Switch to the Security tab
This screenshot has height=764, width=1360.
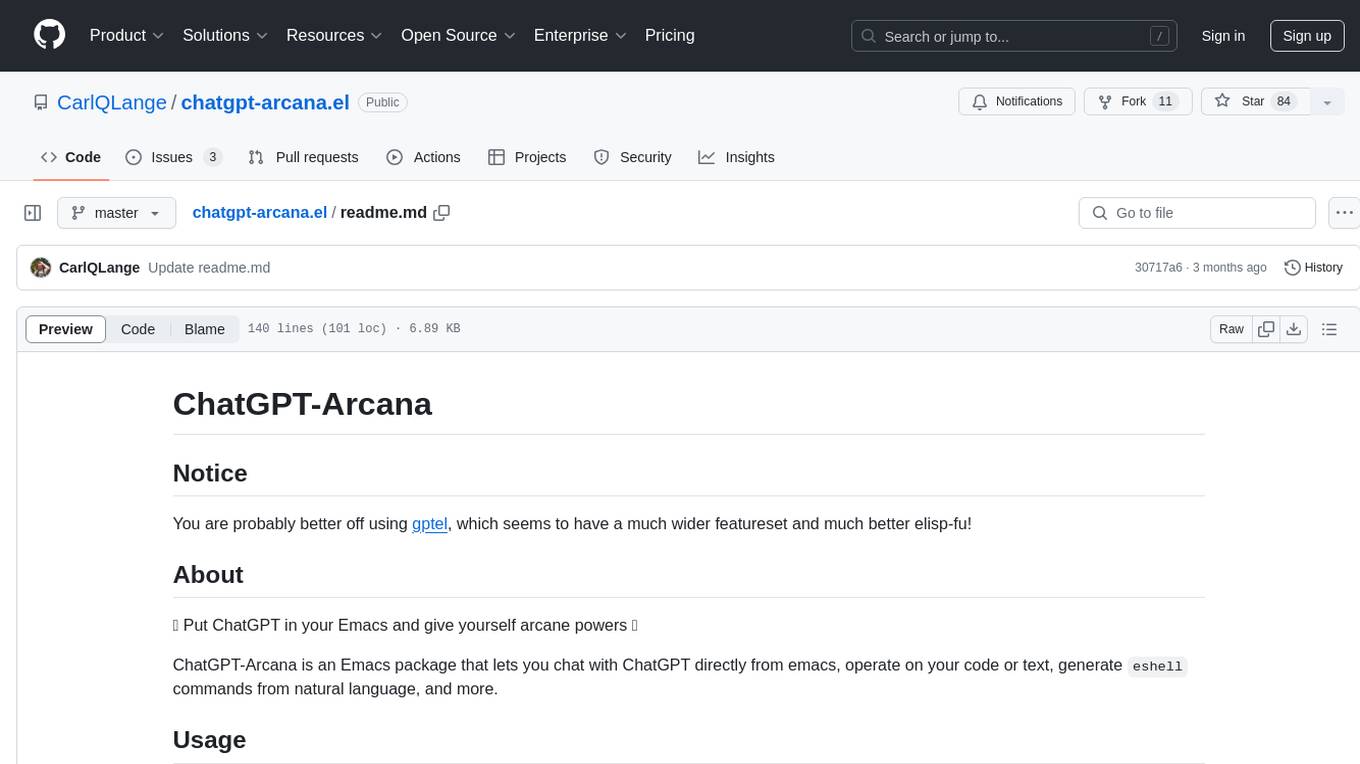point(632,157)
